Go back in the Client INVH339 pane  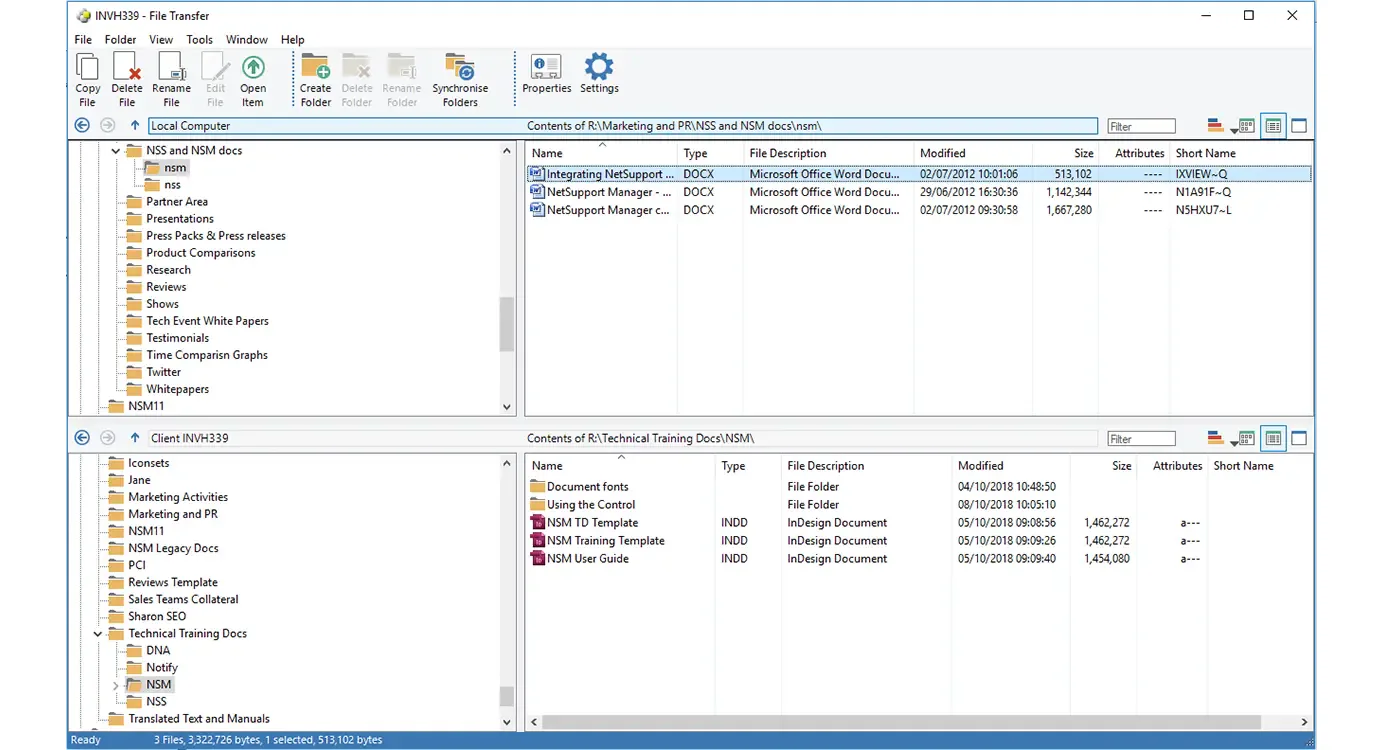[x=82, y=438]
